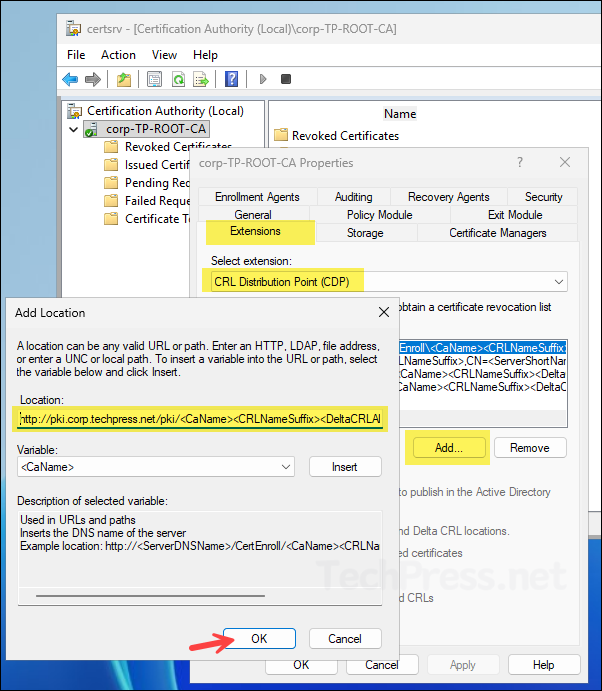Click OK at the bottom of Properties dialog
602x691 pixels.
coord(301,665)
